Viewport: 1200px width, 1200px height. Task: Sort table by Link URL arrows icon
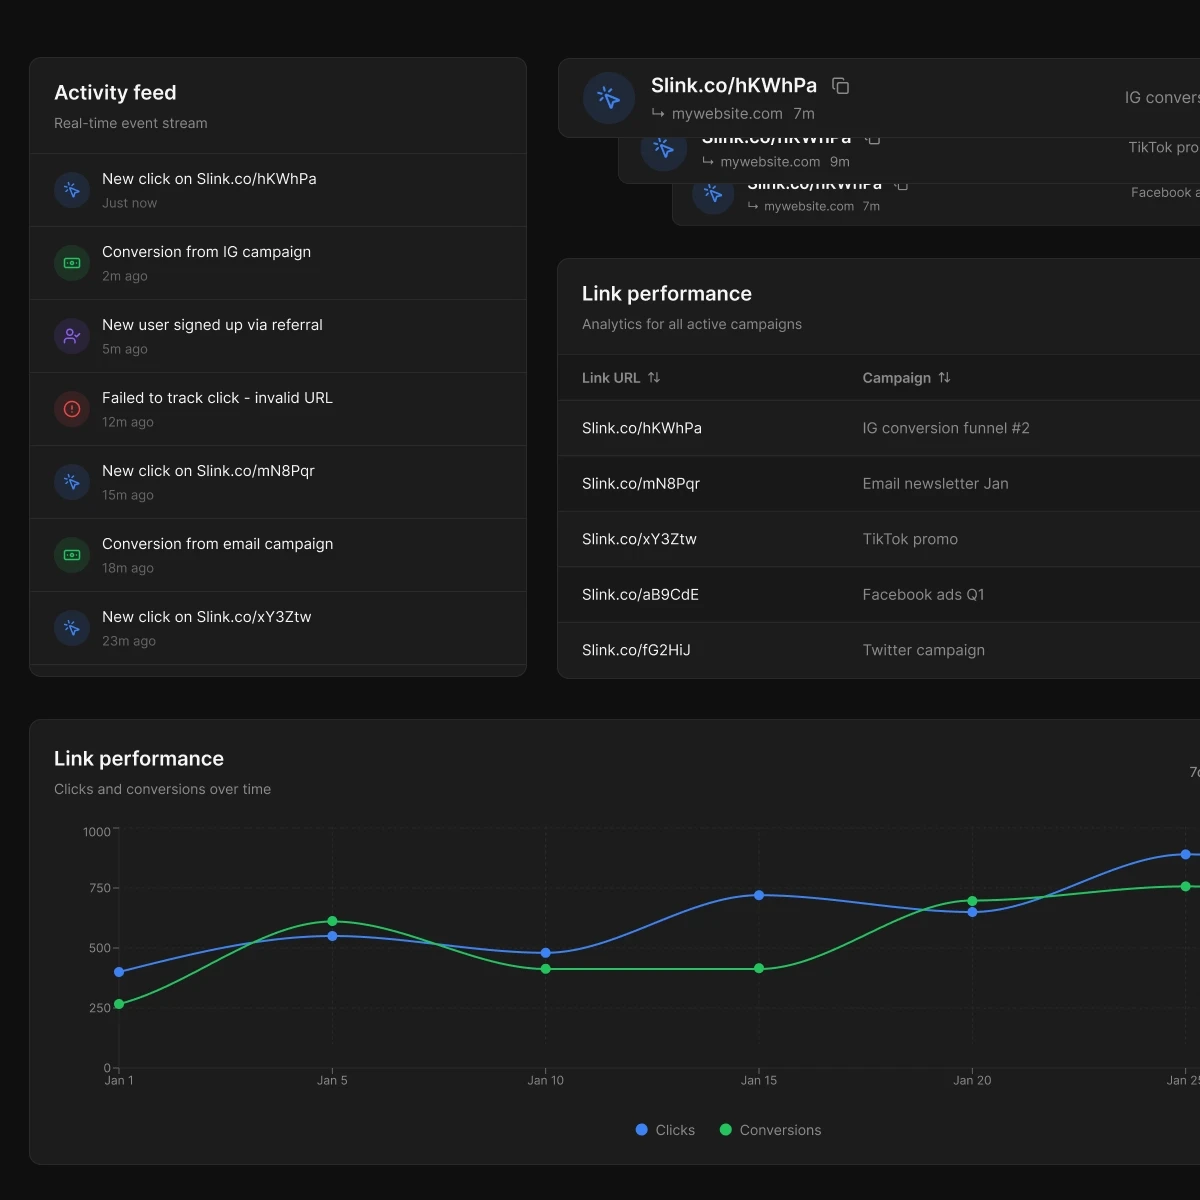point(654,378)
